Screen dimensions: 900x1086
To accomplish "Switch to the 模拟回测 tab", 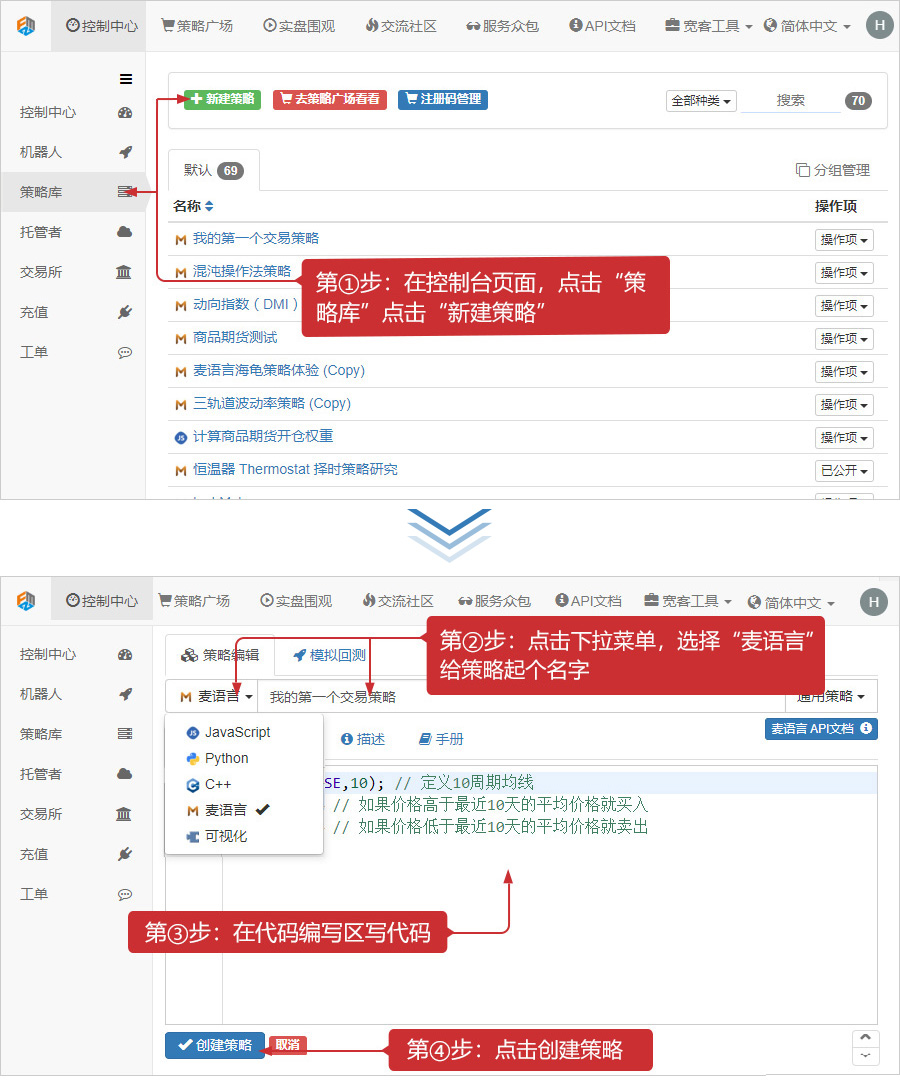I will [x=329, y=655].
